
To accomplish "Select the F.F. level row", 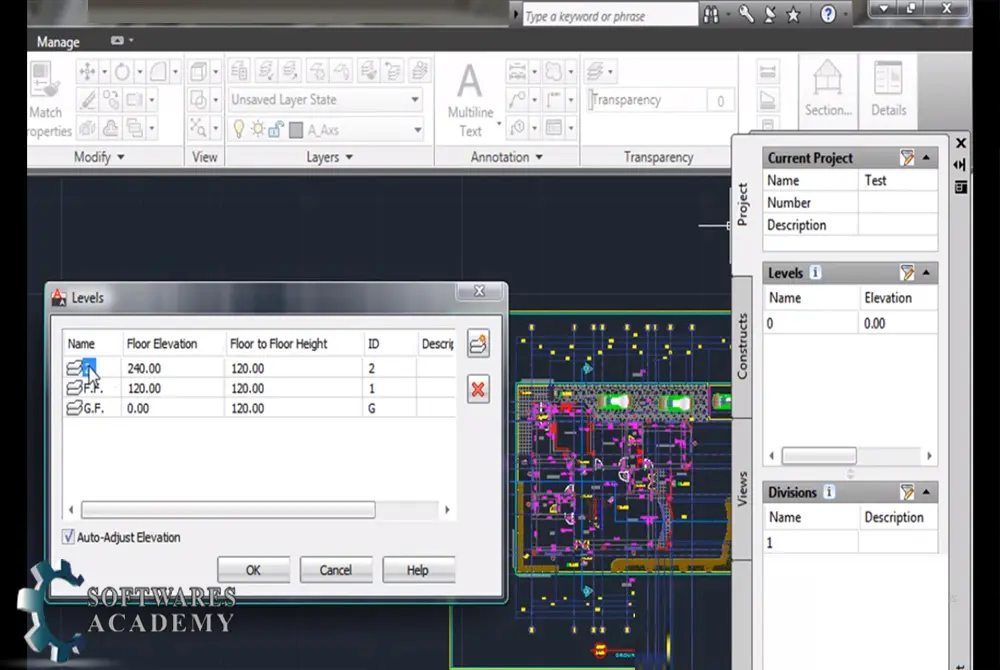I will pos(260,388).
